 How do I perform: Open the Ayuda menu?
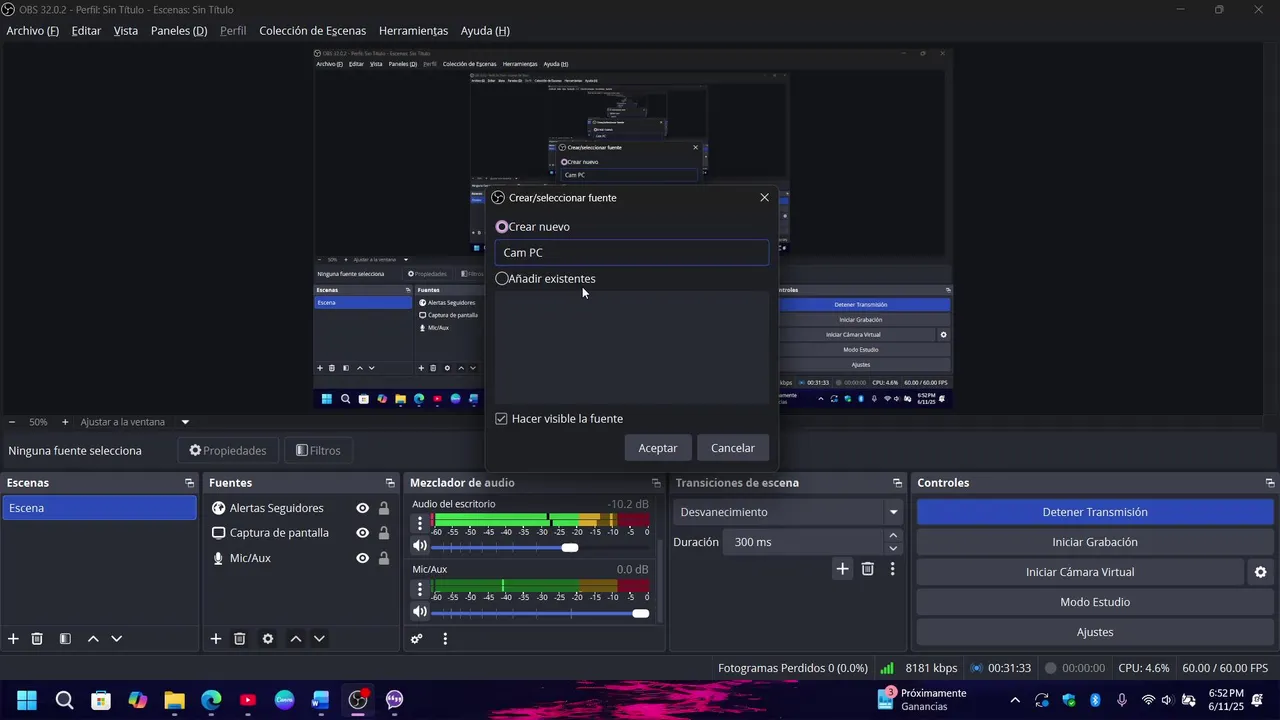coord(485,31)
